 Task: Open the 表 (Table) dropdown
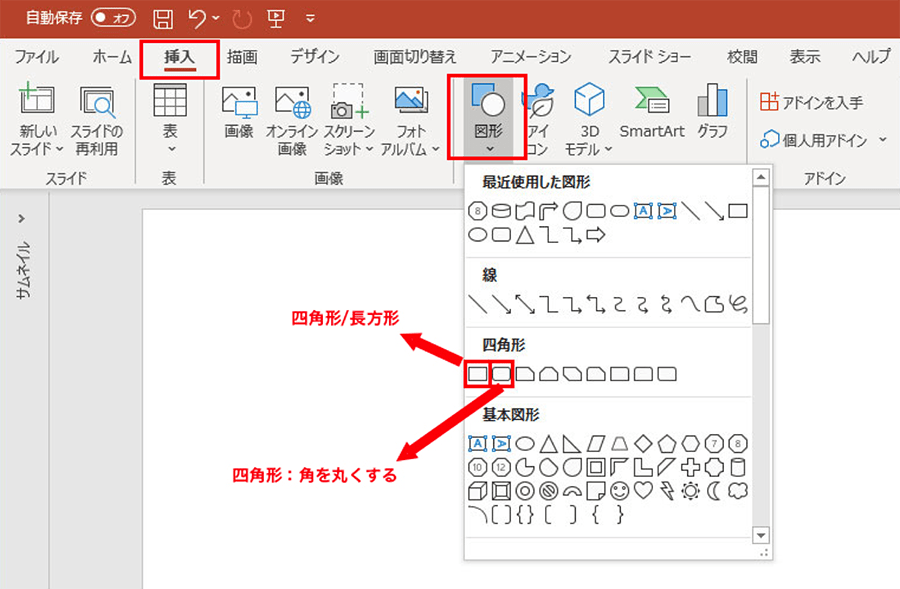tap(170, 149)
